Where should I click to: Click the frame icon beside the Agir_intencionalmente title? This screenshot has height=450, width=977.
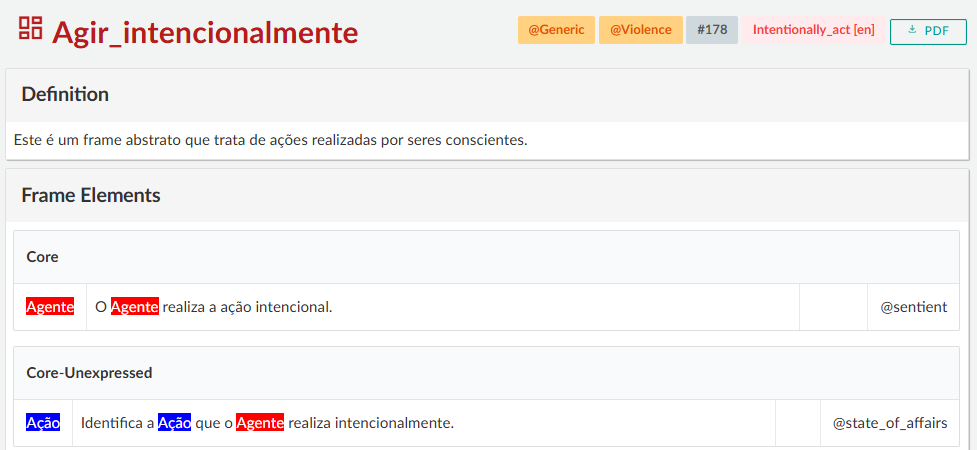pyautogui.click(x=30, y=29)
